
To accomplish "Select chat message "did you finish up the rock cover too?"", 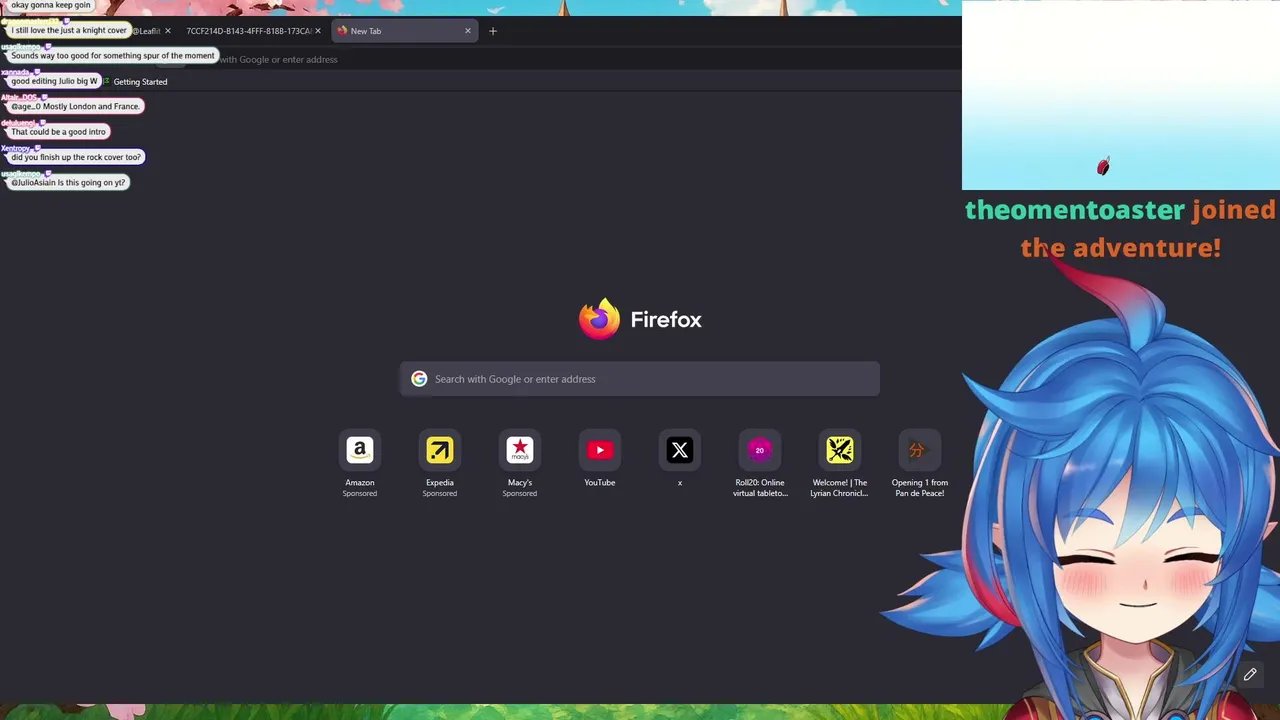I will pos(76,157).
